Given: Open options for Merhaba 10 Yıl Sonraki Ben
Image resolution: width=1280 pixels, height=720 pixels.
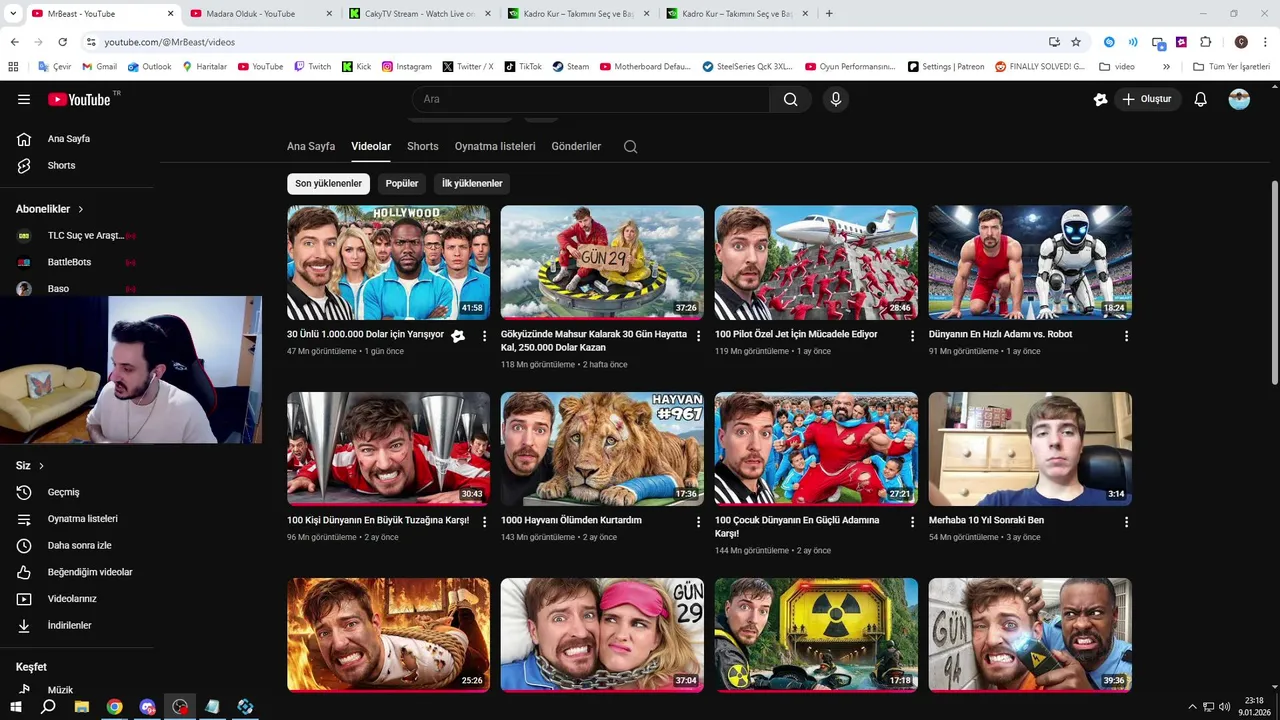Looking at the screenshot, I should coord(1126,522).
